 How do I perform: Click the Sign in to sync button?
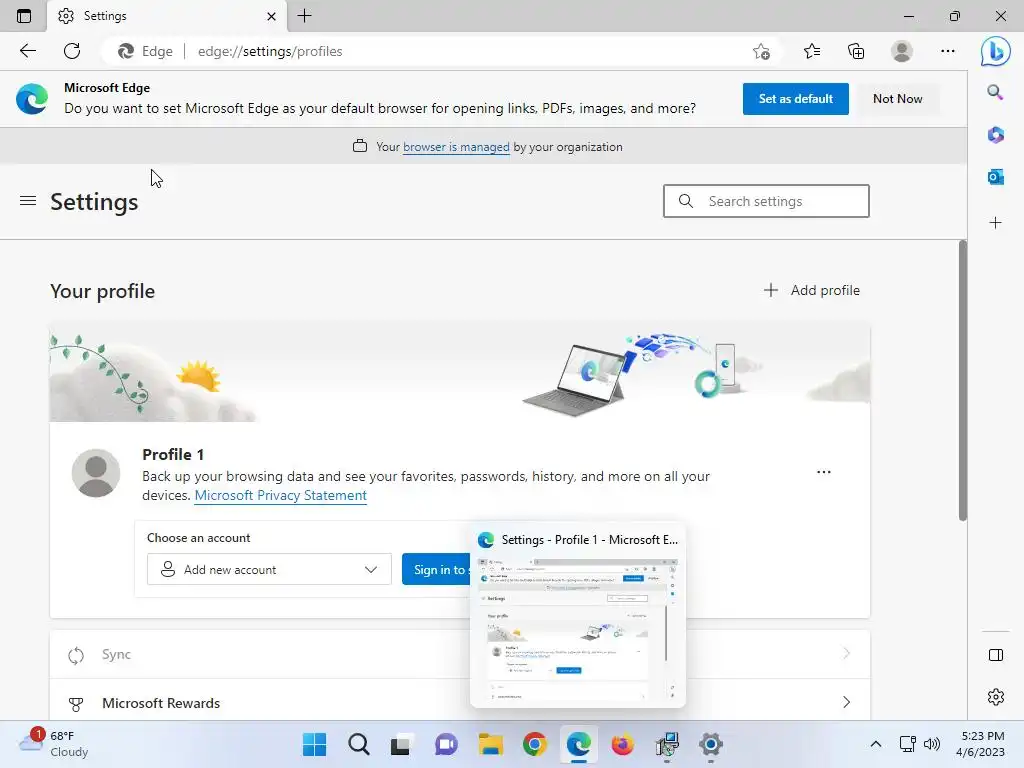(436, 569)
